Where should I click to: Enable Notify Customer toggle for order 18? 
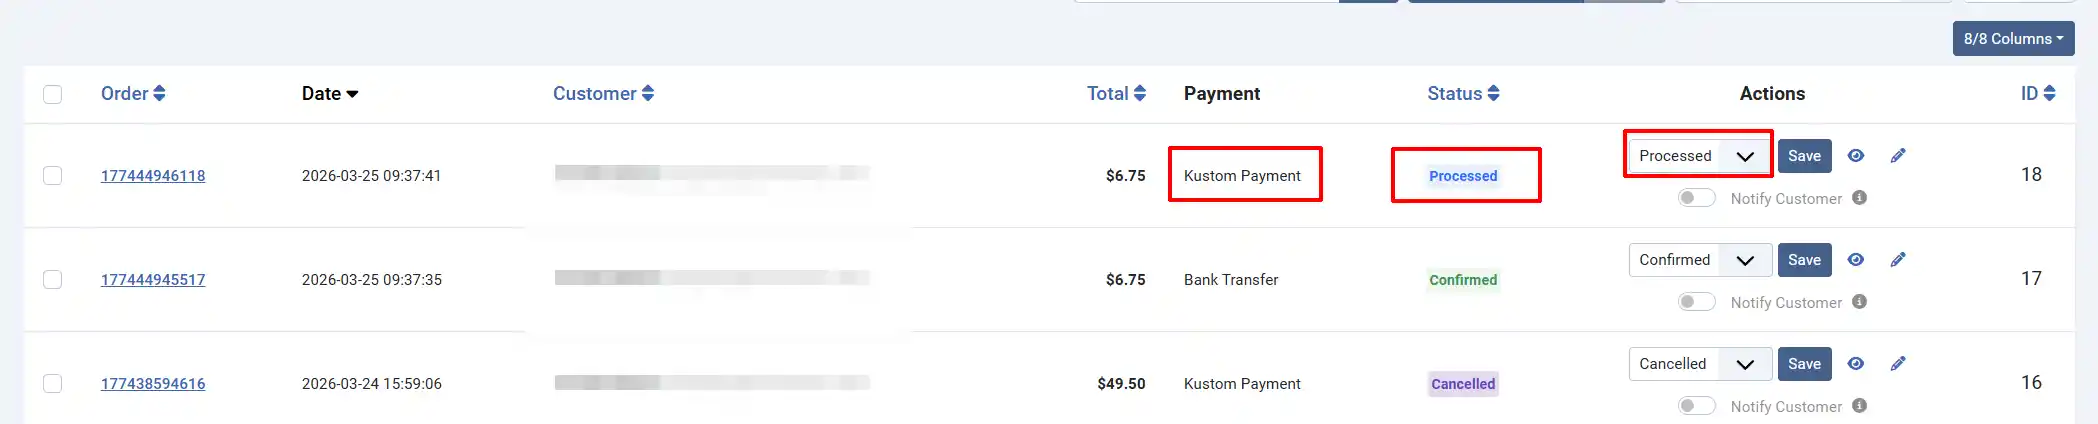pos(1696,198)
